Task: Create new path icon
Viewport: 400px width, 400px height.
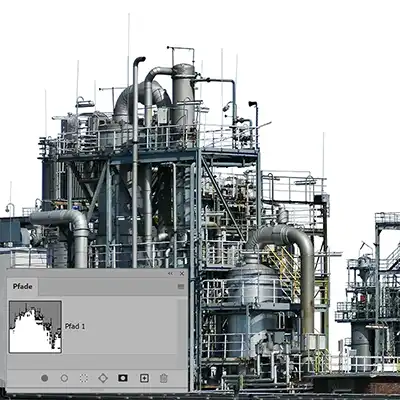Action: (x=144, y=378)
